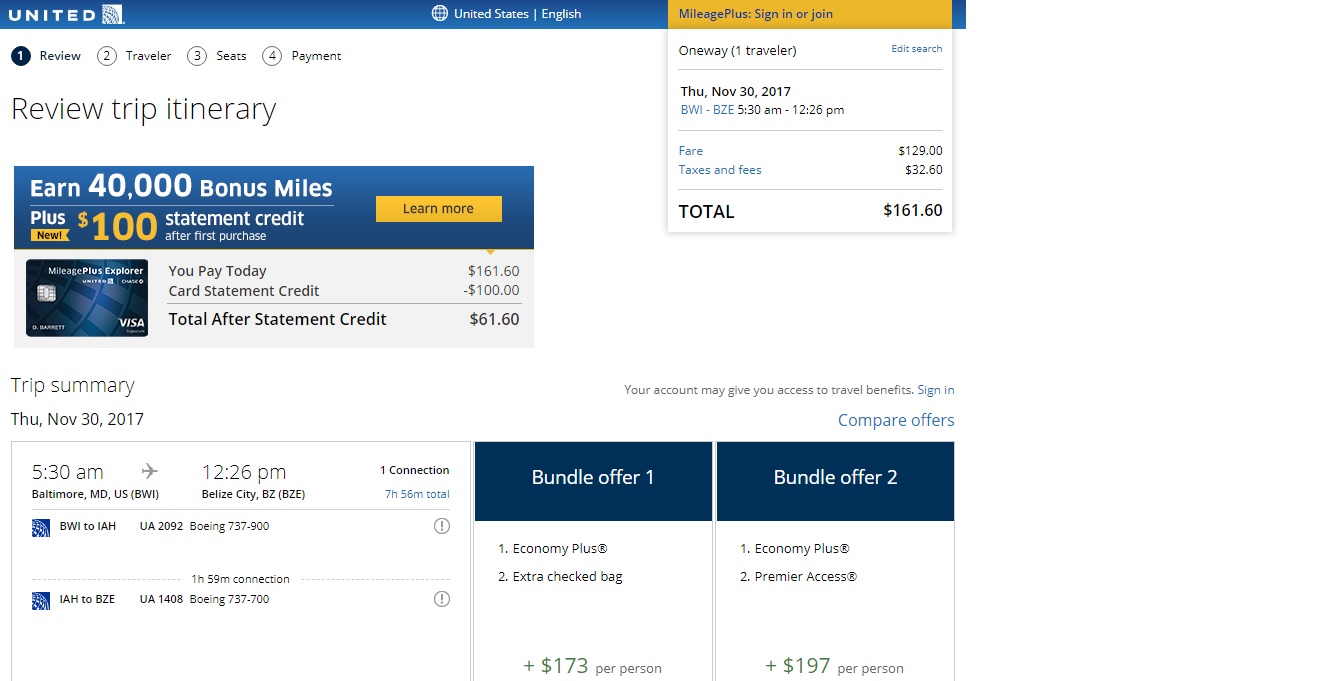Click the globe language icon
The image size is (1344, 681).
click(439, 14)
